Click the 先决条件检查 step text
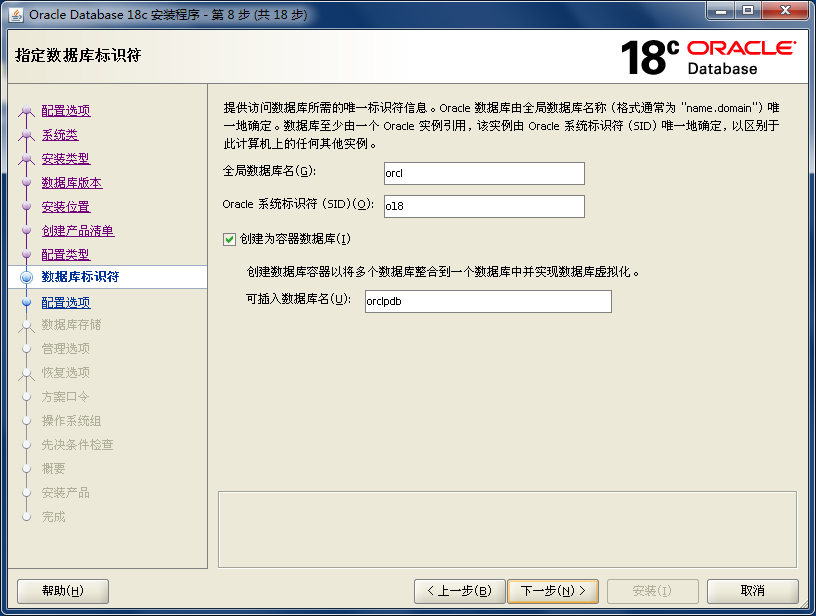 [78, 444]
